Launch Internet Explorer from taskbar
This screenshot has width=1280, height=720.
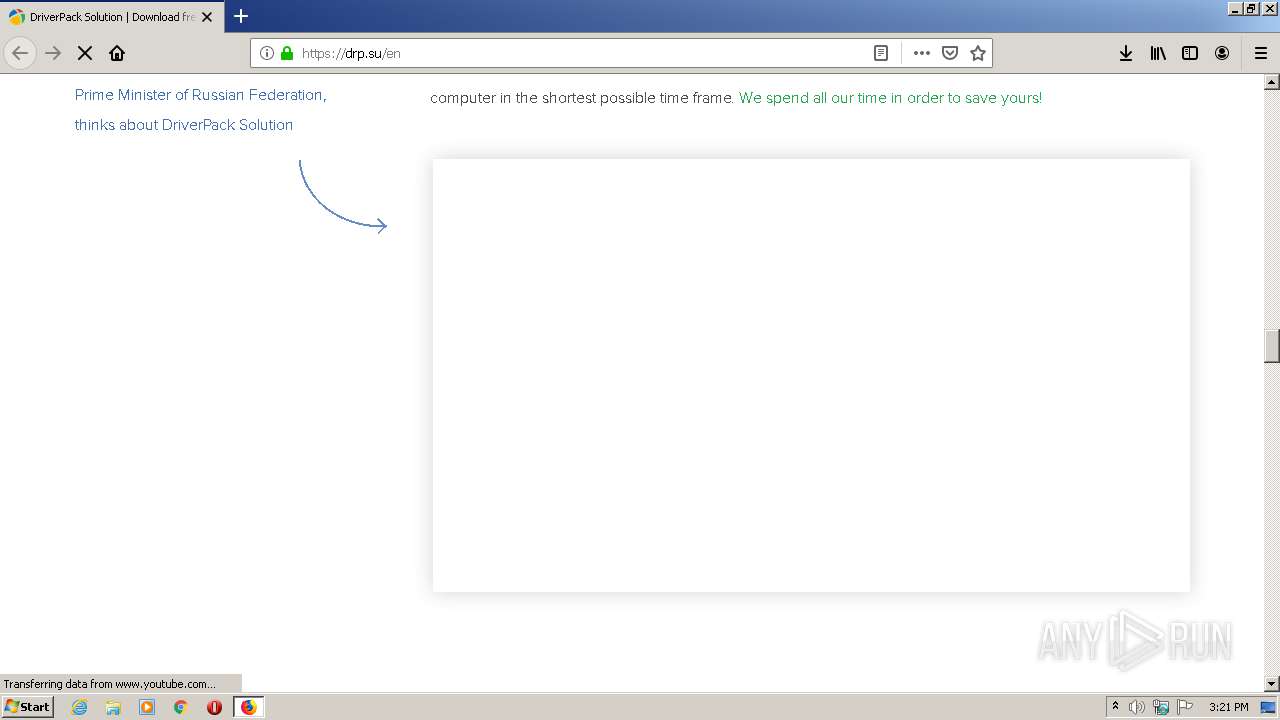80,707
